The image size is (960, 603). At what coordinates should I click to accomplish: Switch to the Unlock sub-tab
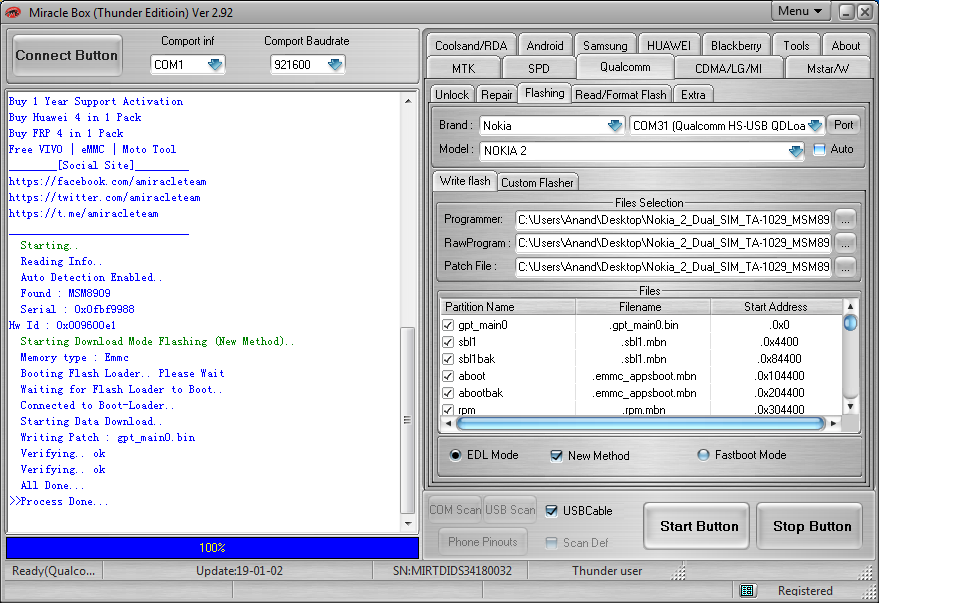(x=452, y=94)
